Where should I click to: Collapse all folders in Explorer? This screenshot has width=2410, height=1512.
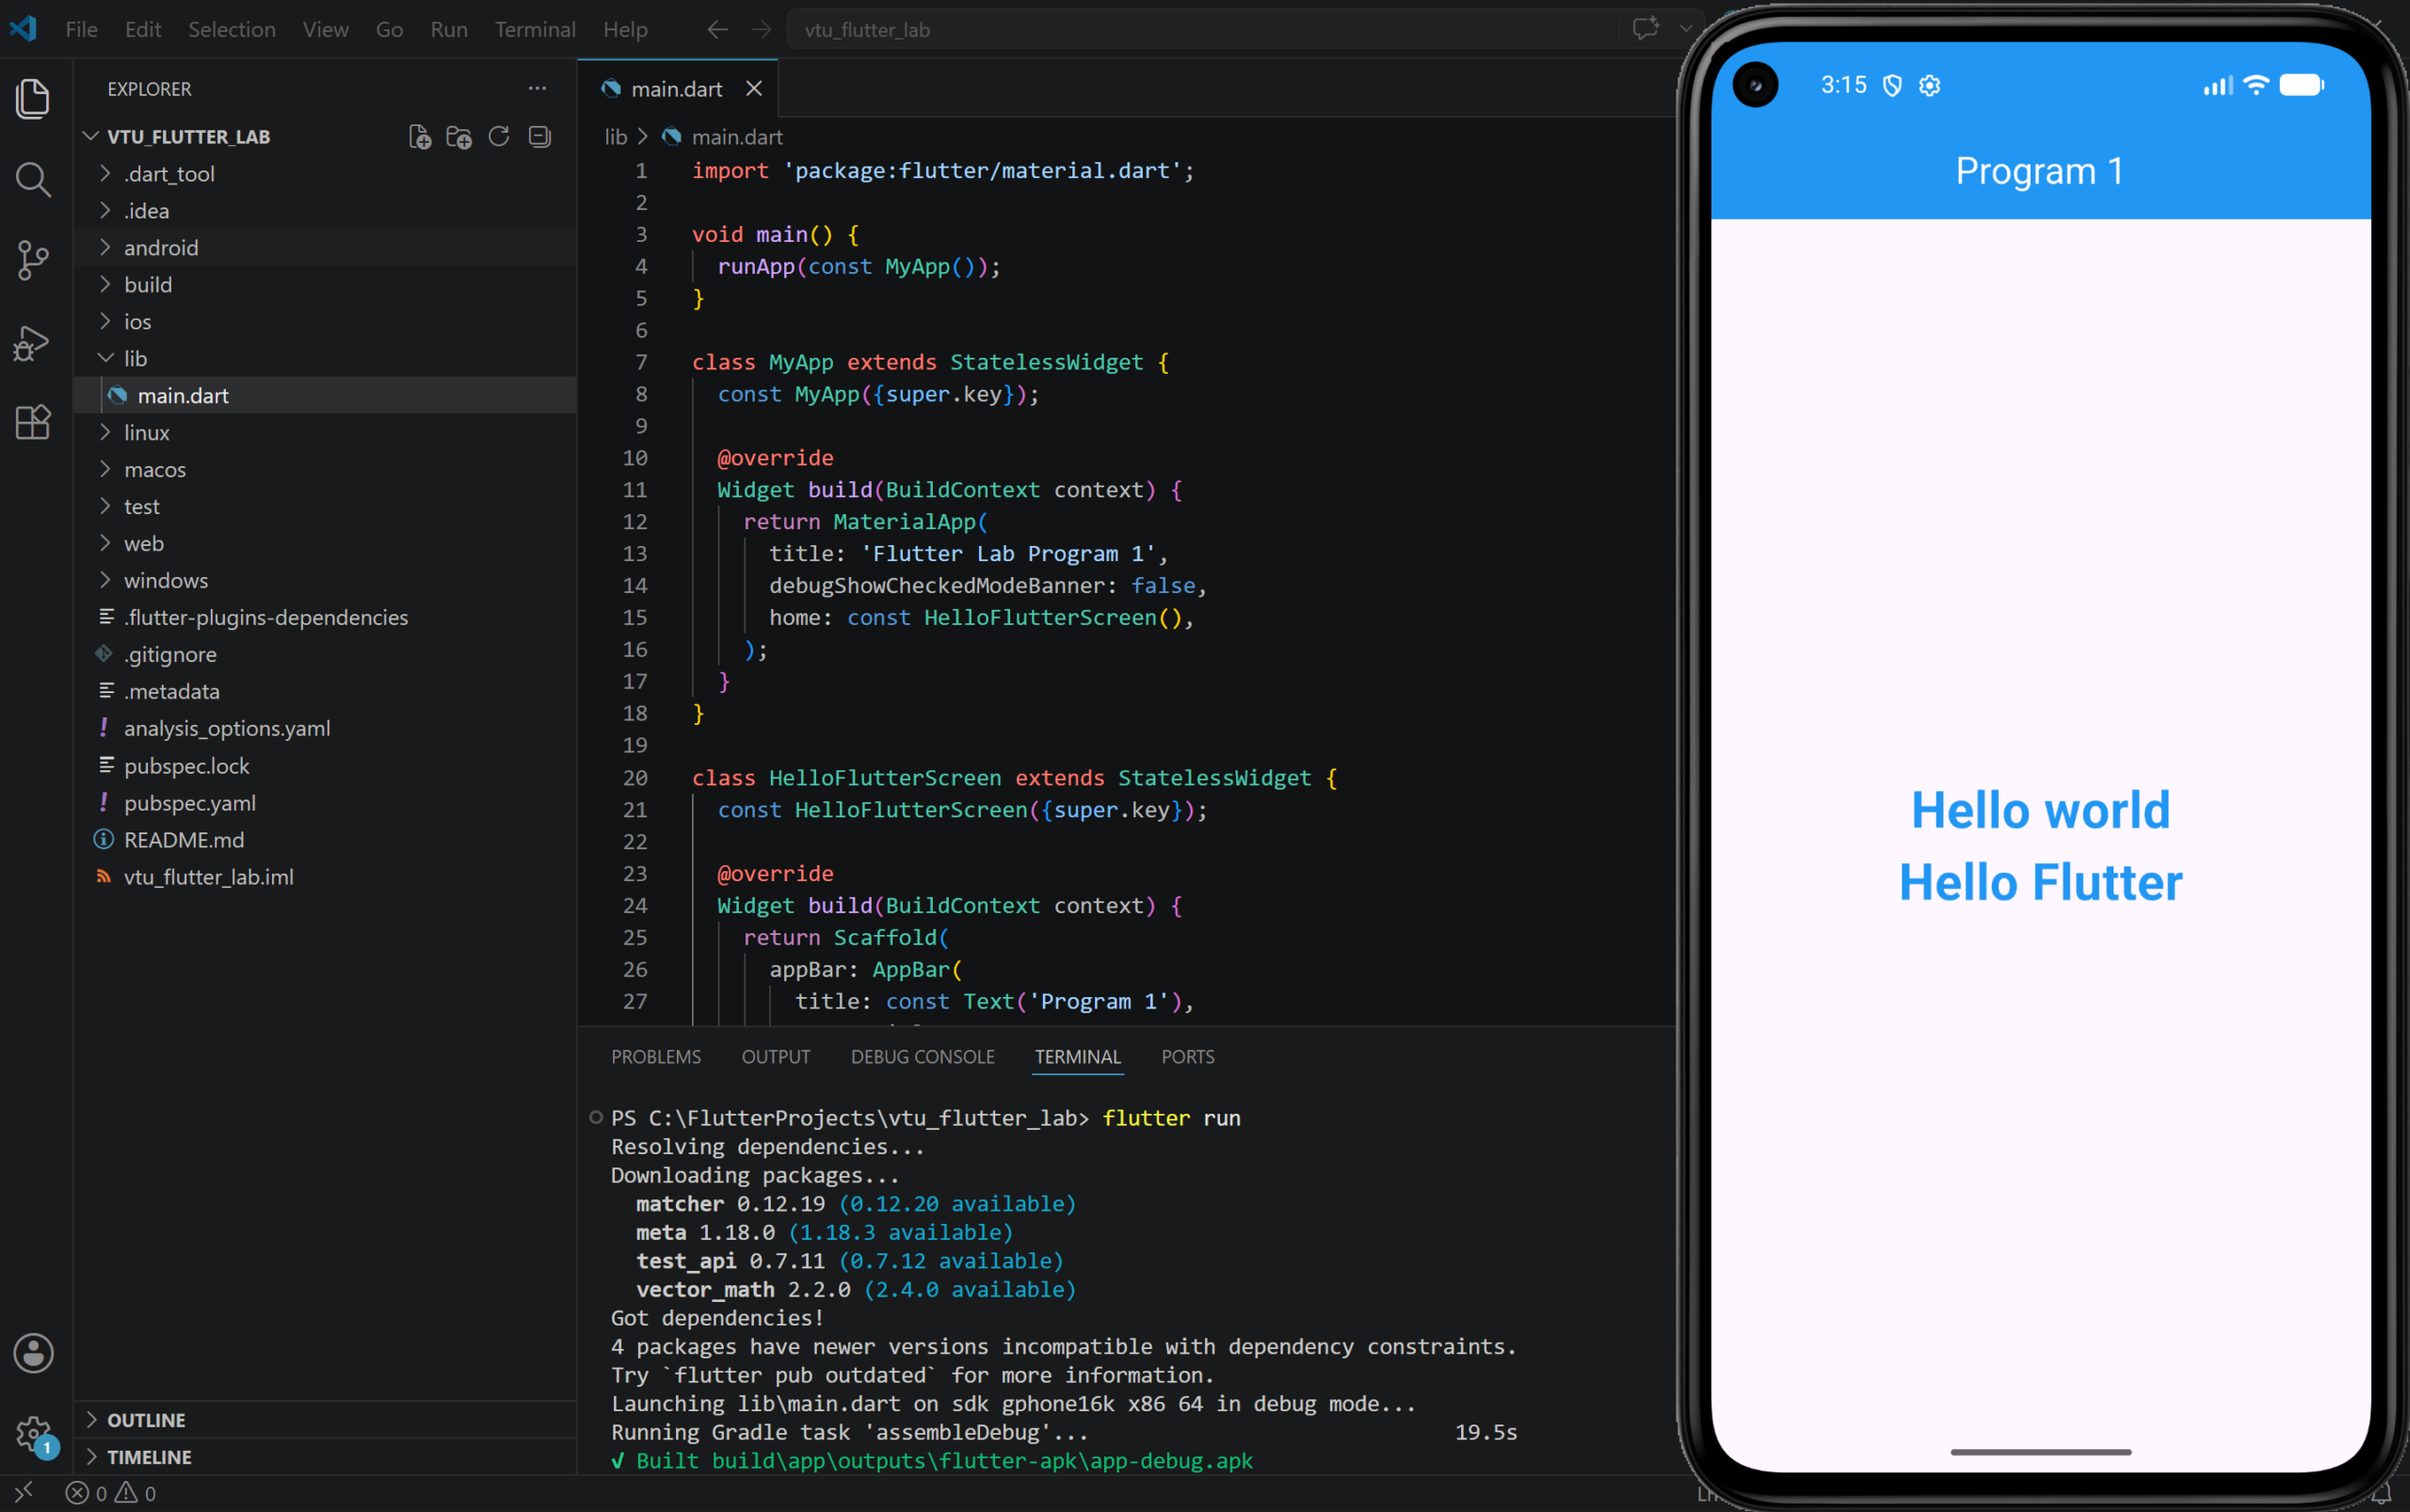(x=540, y=136)
